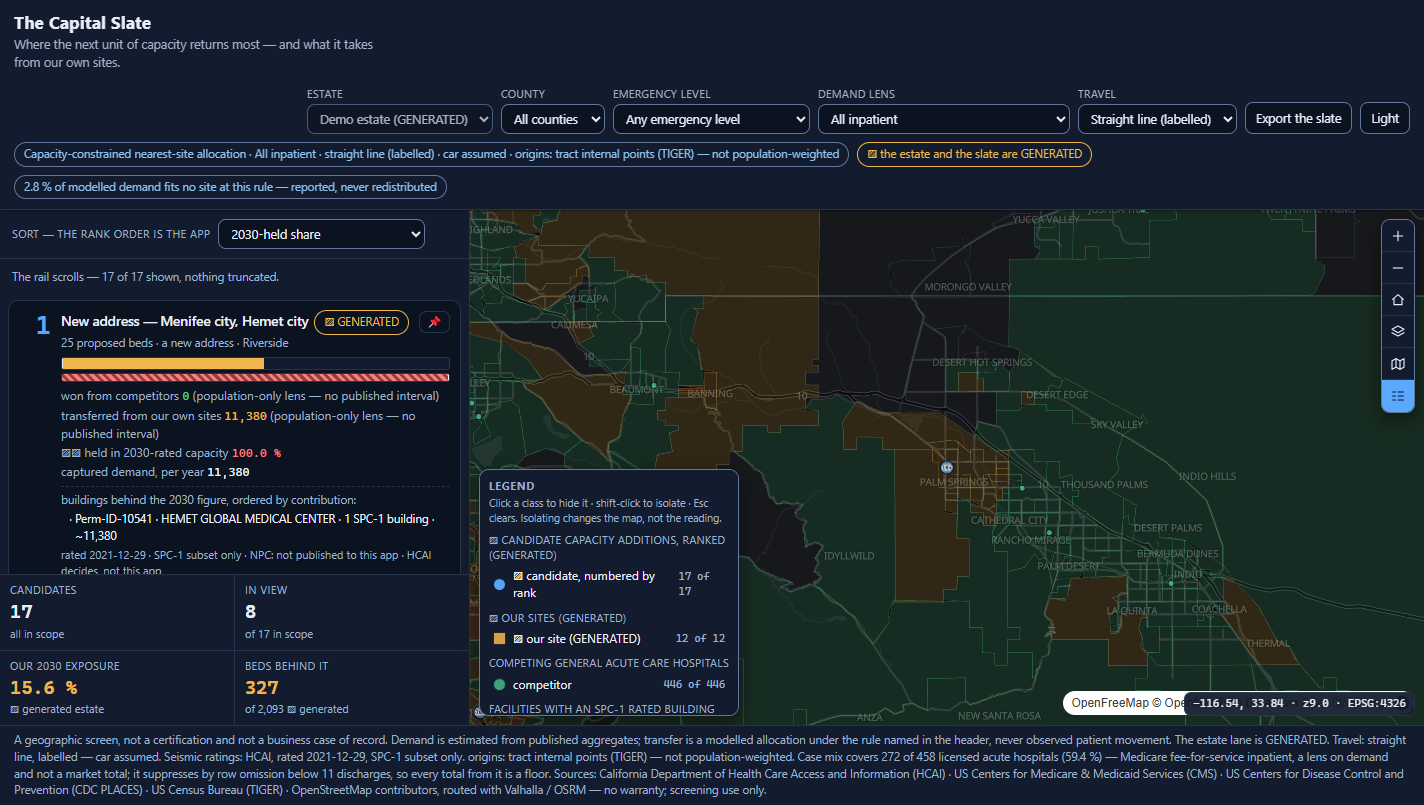1424x805 pixels.
Task: Zoom in on the map
Action: pos(1397,236)
